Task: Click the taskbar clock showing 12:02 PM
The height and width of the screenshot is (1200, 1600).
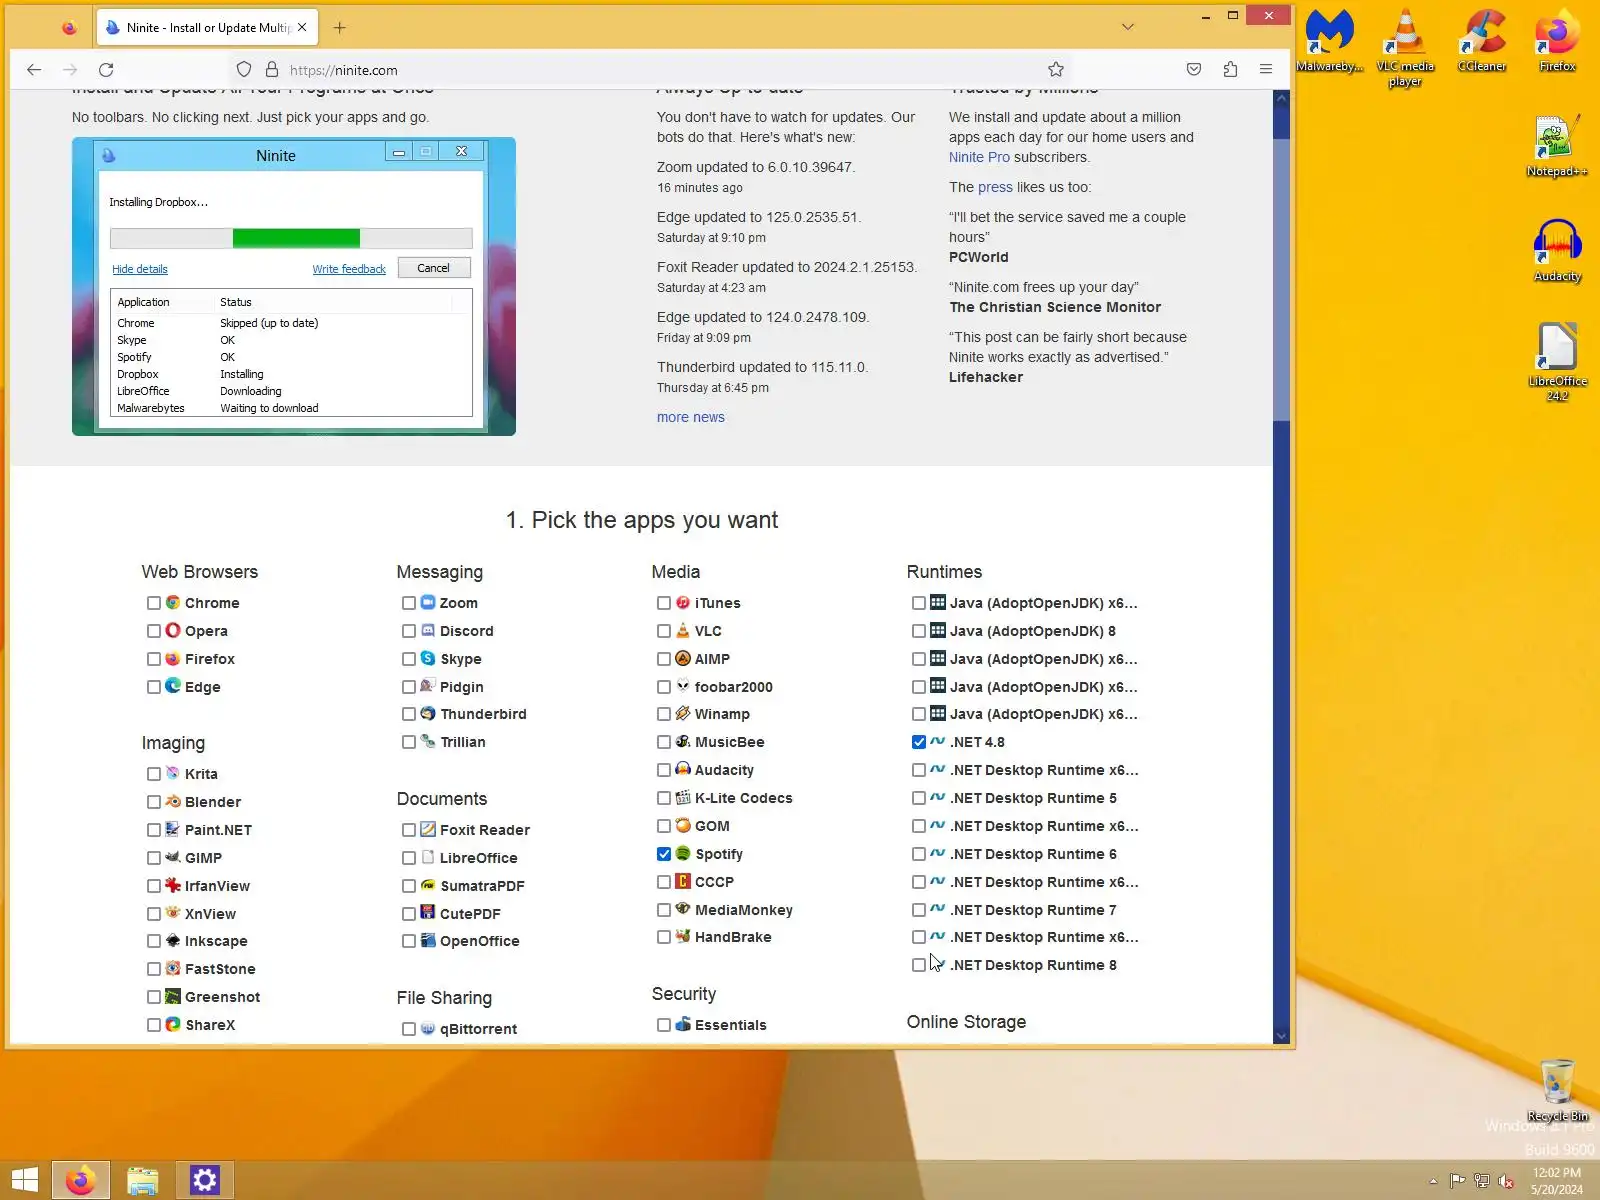Action: pyautogui.click(x=1557, y=1181)
